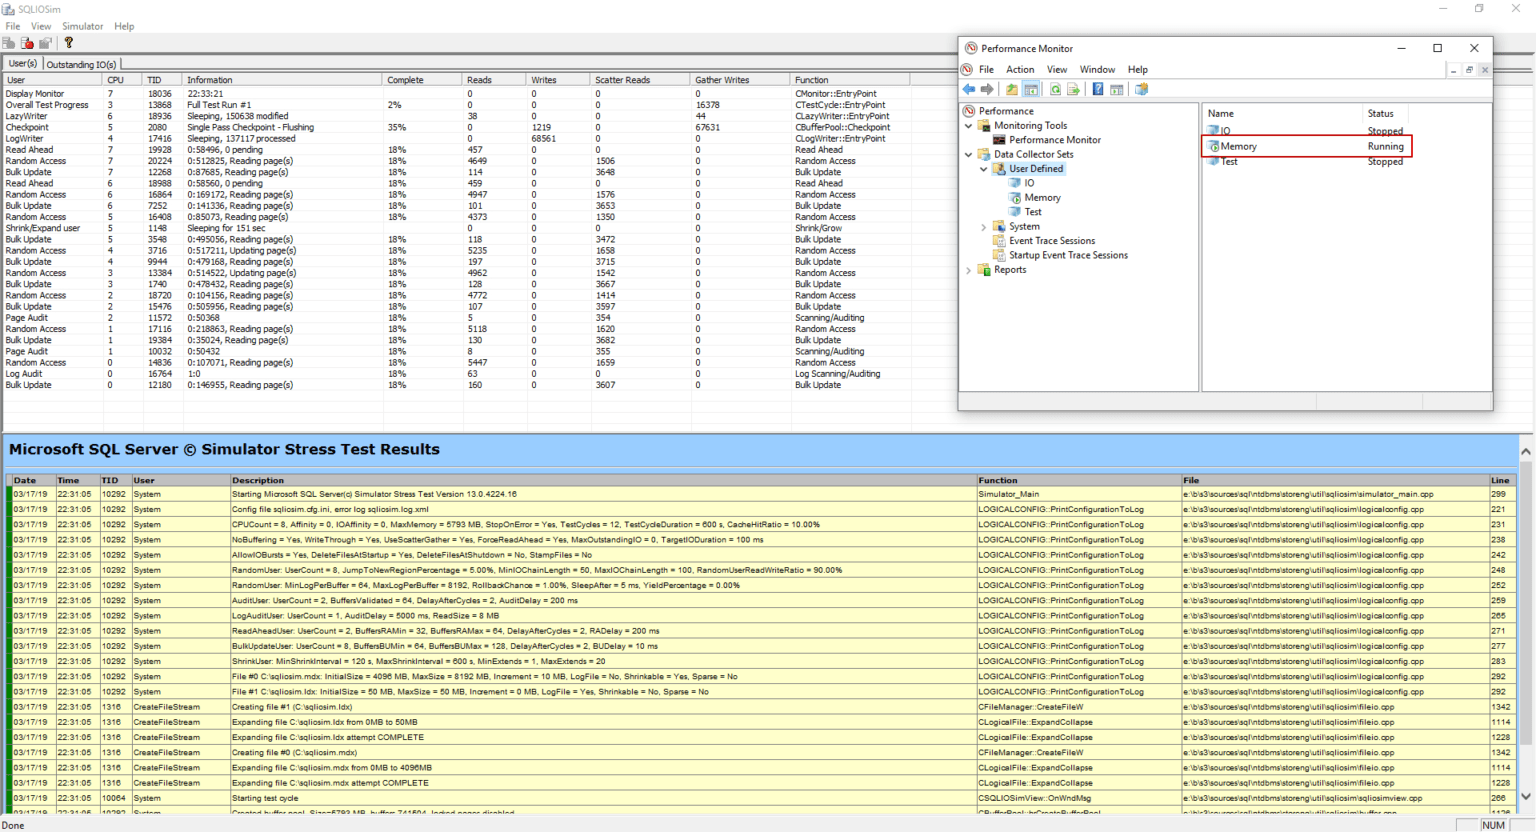
Task: Click the start simulation icon in SQLIOSim toolbar
Action: (x=9, y=42)
